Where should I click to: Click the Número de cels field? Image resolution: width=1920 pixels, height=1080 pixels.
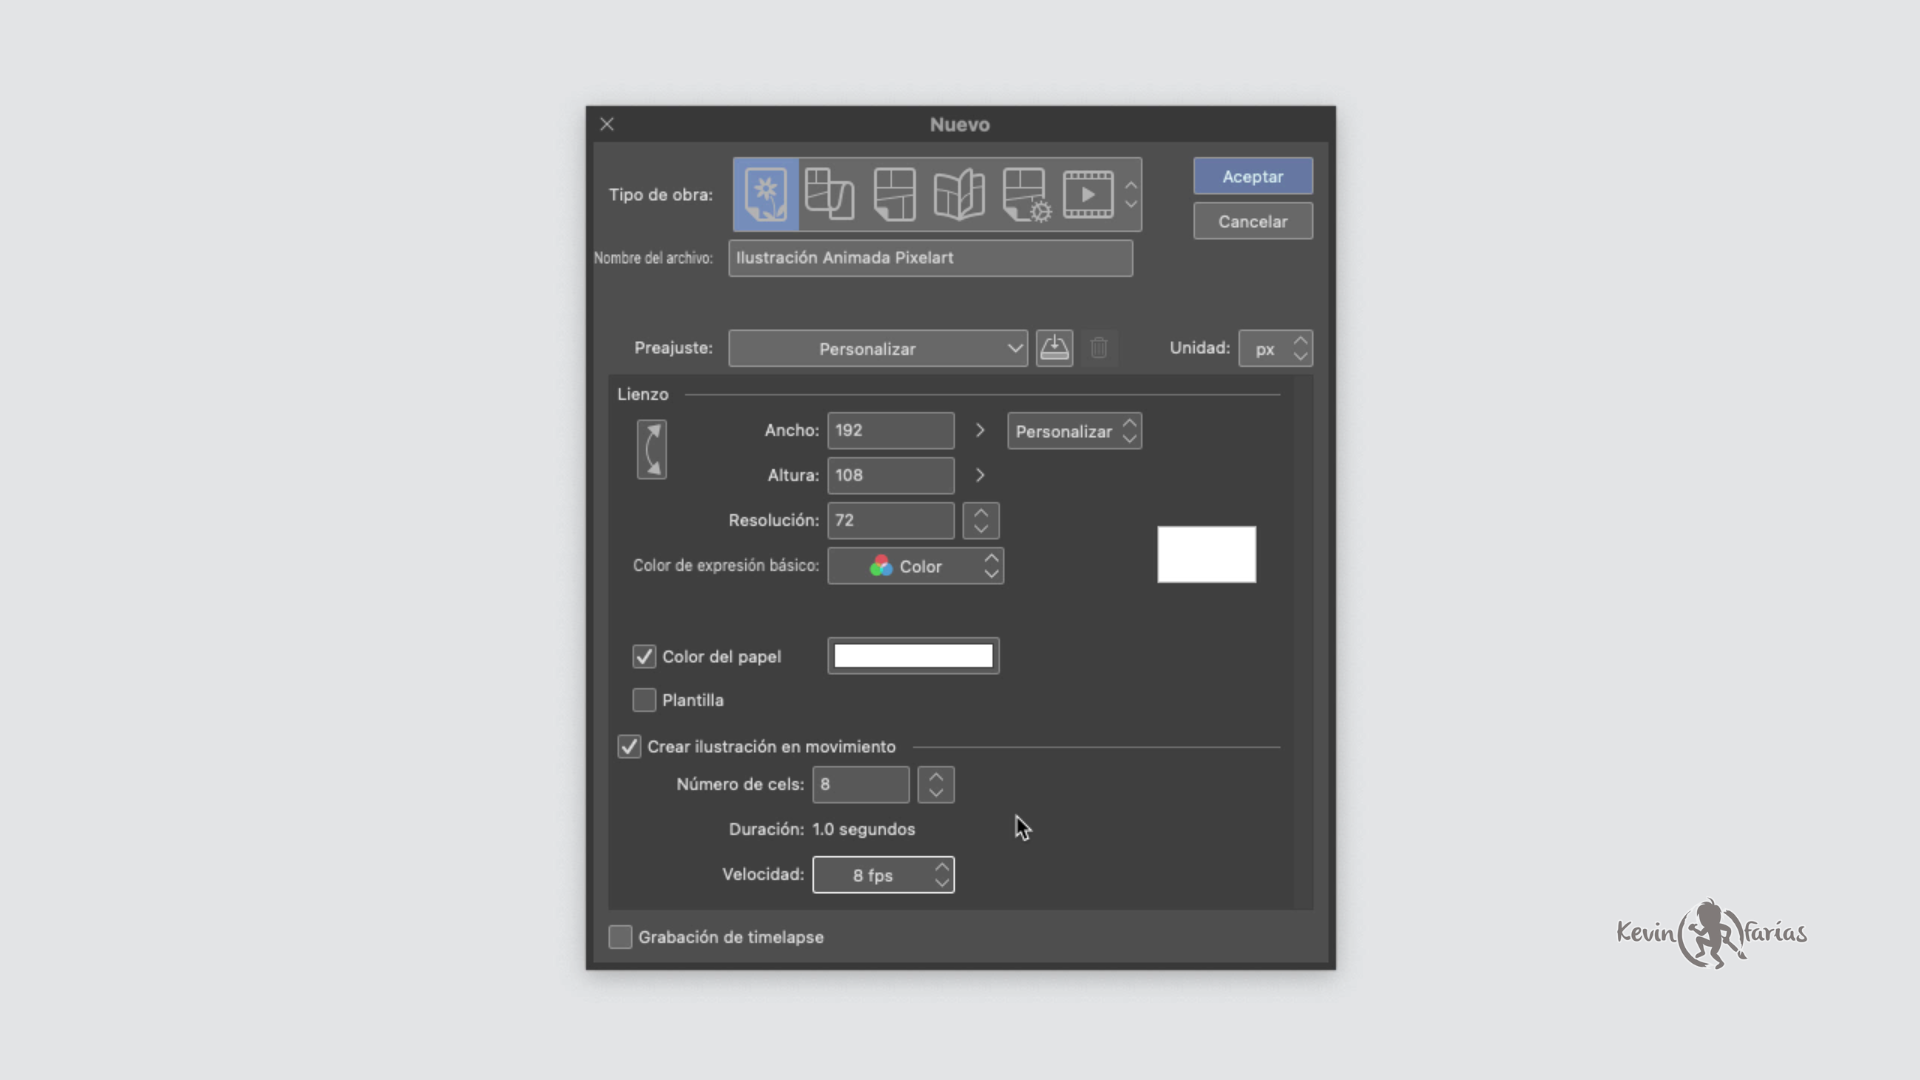coord(861,784)
